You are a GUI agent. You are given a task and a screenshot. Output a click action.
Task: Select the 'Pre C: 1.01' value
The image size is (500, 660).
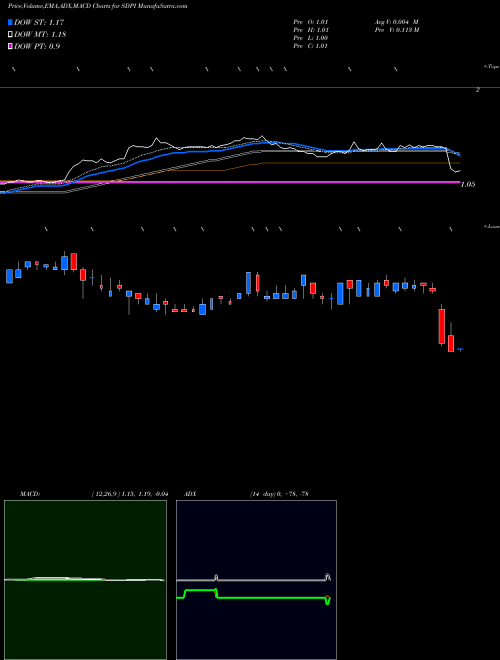click(x=311, y=46)
